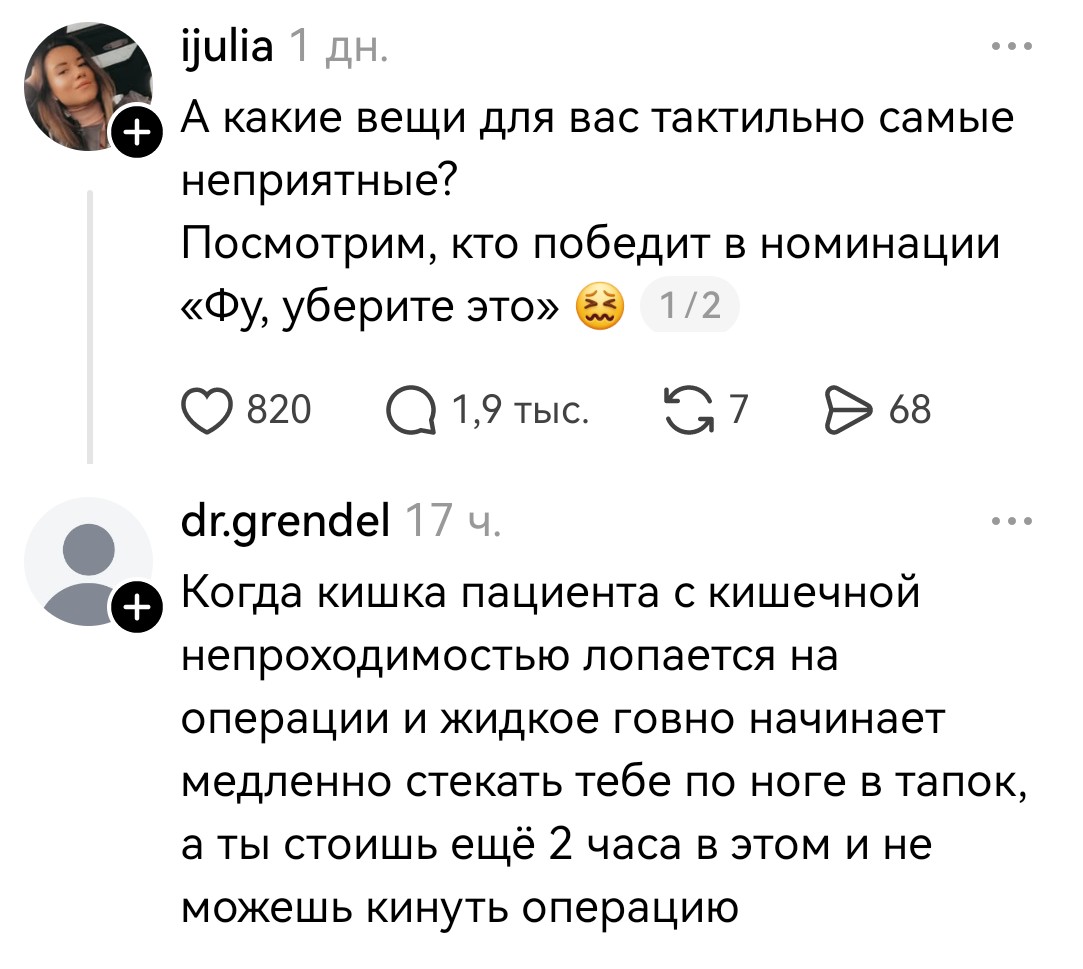Image resolution: width=1083 pixels, height=969 pixels.
Task: Repost ijulia's post using the repost arrows icon
Action: 688,407
